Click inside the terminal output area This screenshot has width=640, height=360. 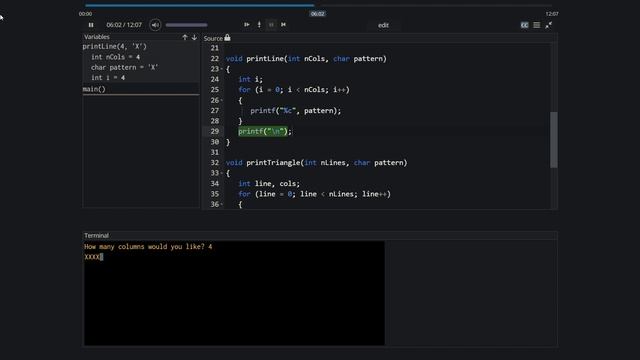coord(234,293)
